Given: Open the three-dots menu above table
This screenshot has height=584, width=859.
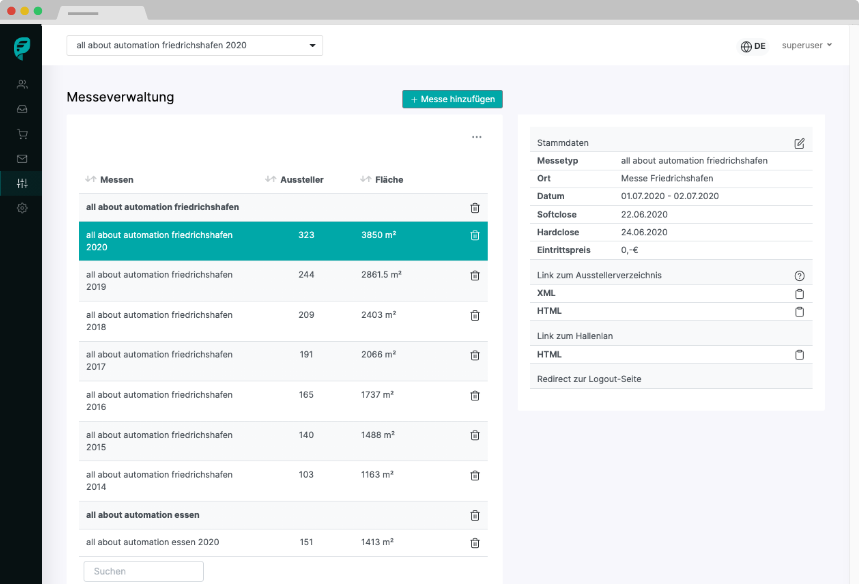Looking at the screenshot, I should [x=477, y=137].
